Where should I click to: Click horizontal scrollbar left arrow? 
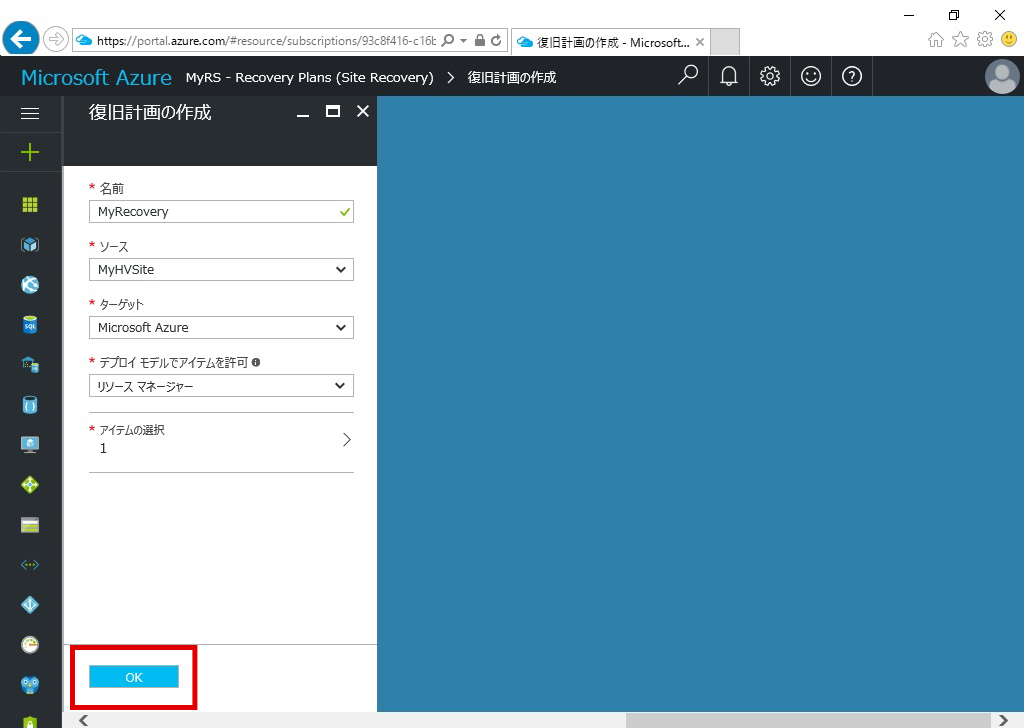point(84,720)
